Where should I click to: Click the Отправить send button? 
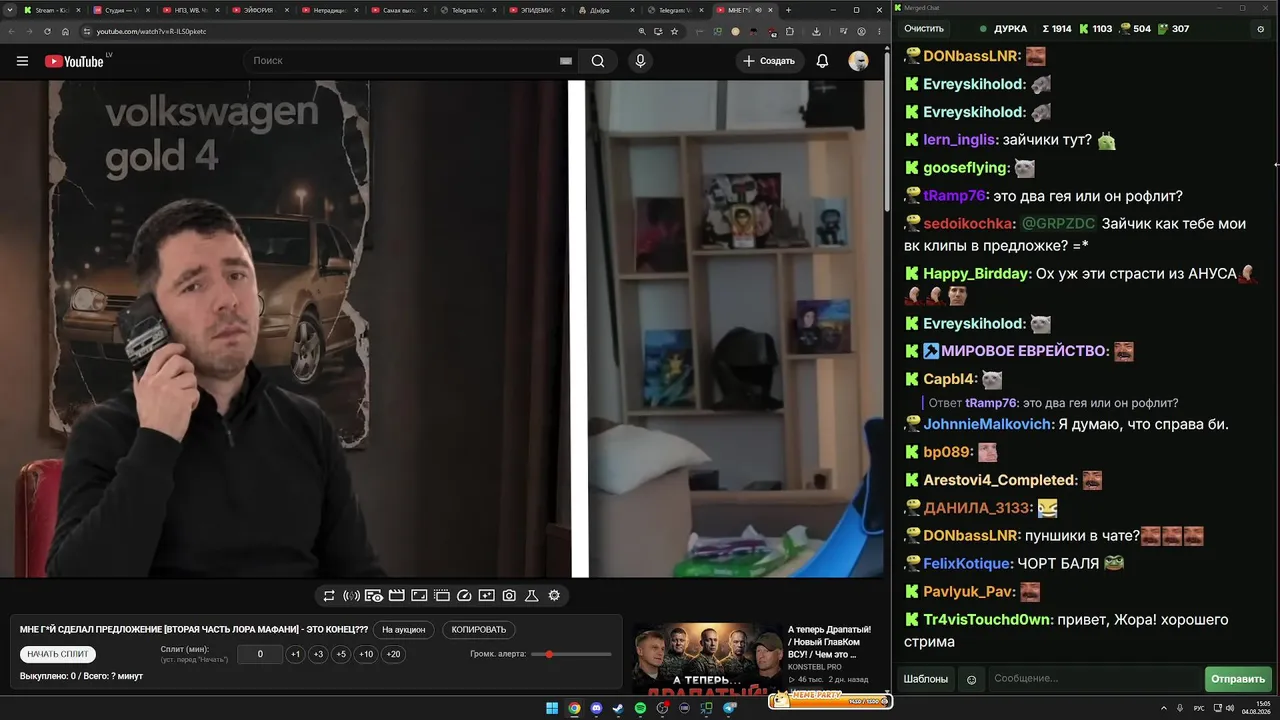(x=1238, y=679)
